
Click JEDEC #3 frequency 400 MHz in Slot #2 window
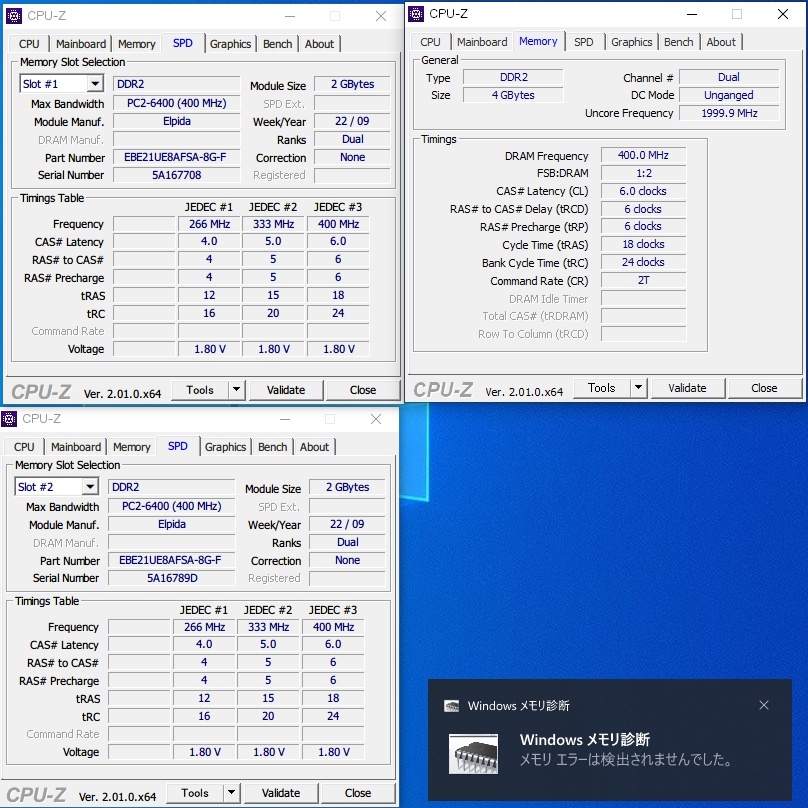pyautogui.click(x=333, y=627)
